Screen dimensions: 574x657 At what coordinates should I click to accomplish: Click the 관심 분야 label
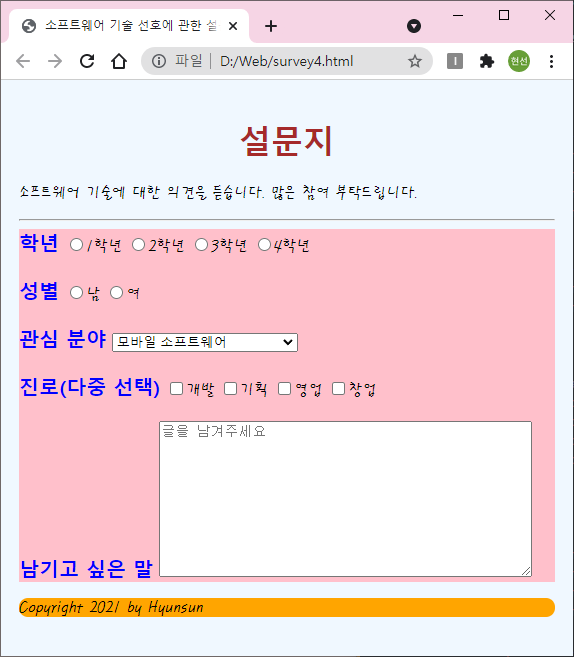(x=63, y=339)
